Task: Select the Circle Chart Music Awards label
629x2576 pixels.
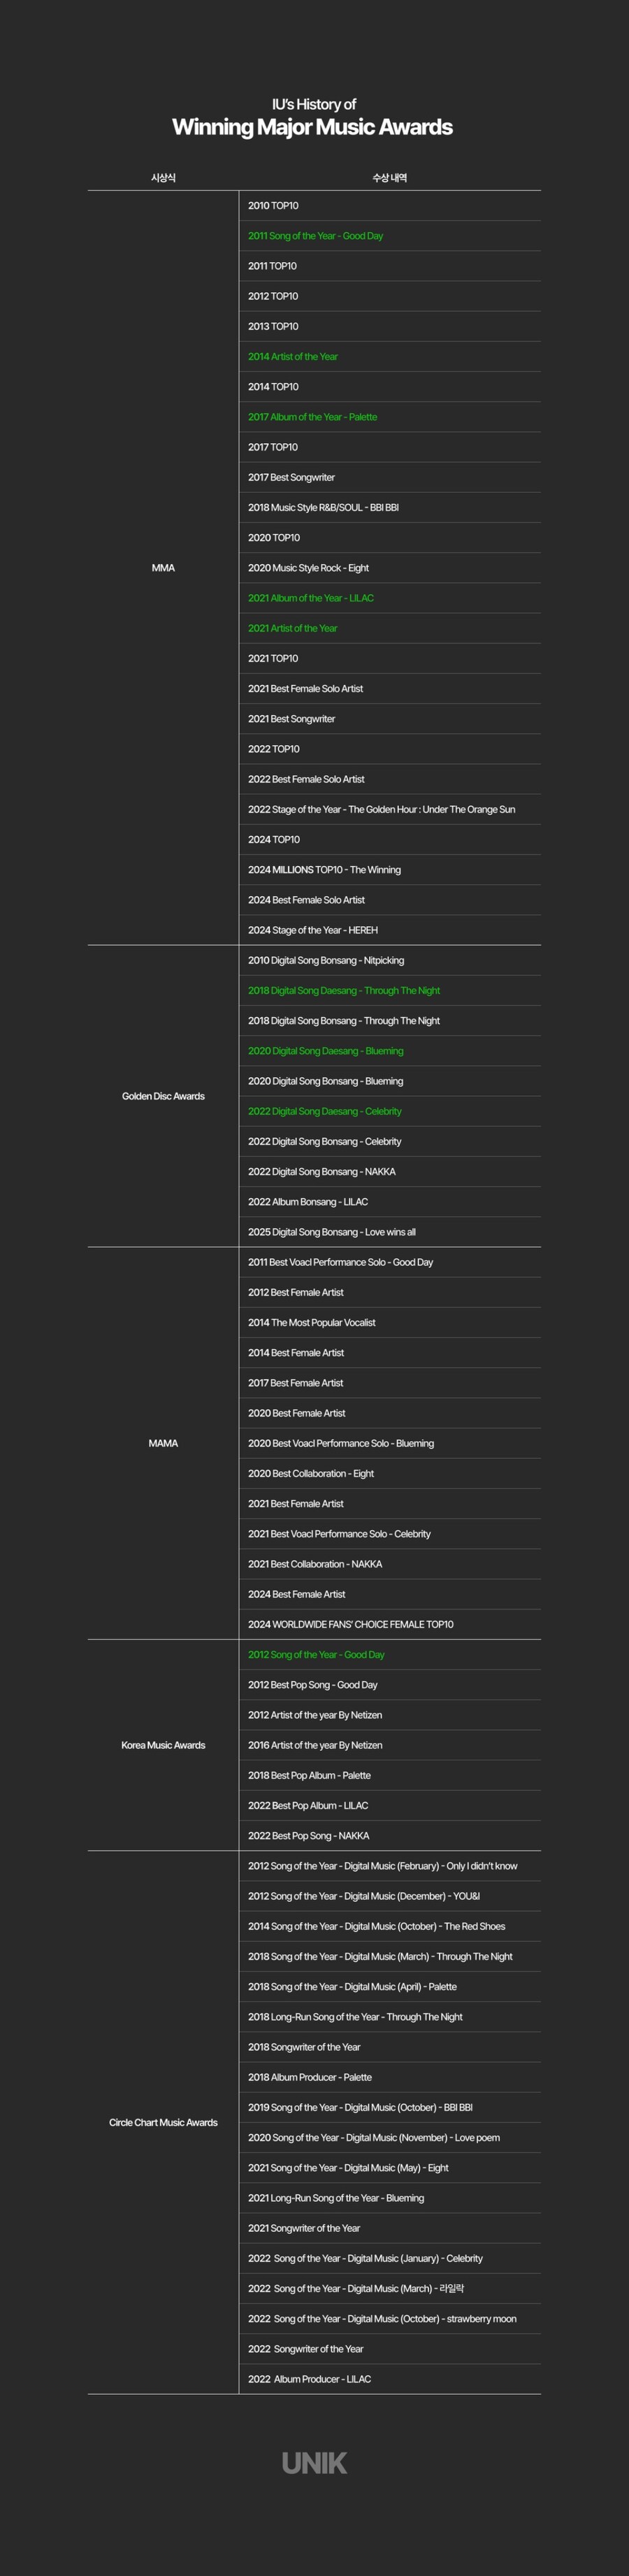Action: [x=163, y=2122]
